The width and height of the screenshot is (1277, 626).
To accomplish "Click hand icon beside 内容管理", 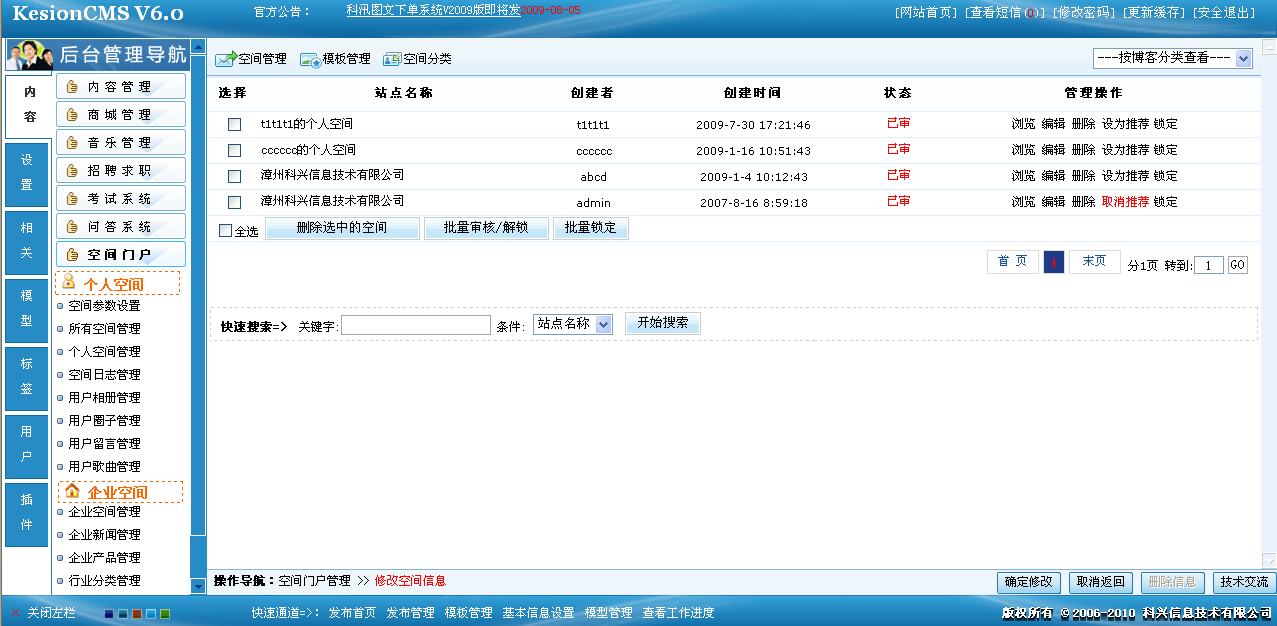I will [x=72, y=87].
